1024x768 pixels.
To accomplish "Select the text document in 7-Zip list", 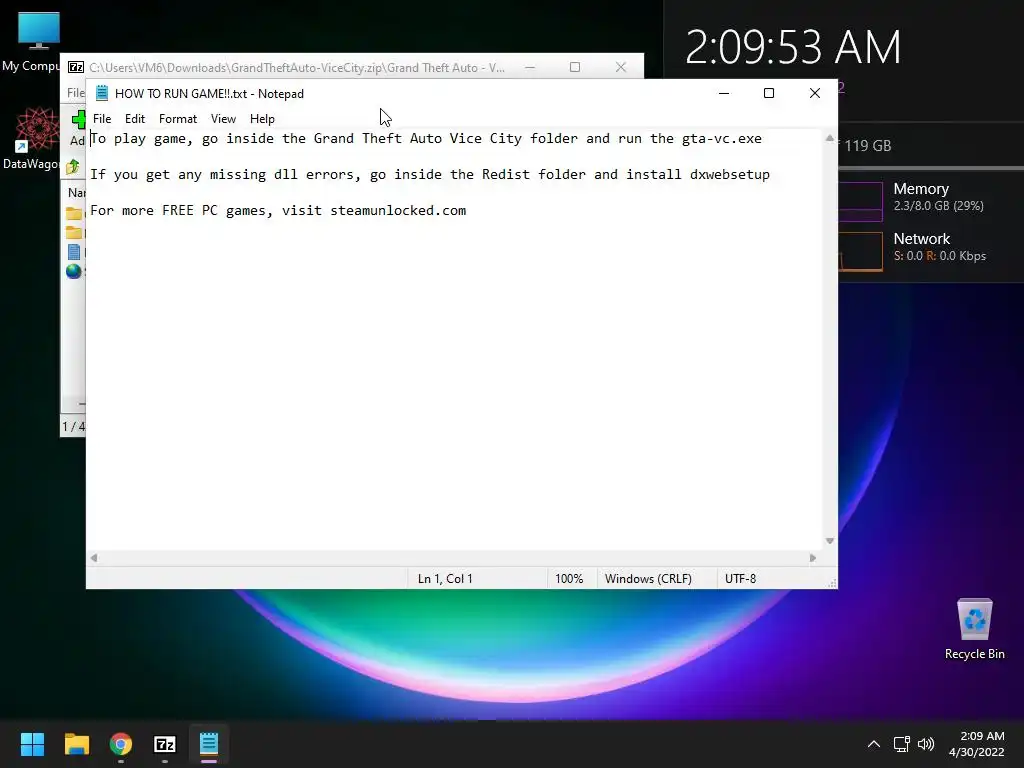I will pos(74,252).
